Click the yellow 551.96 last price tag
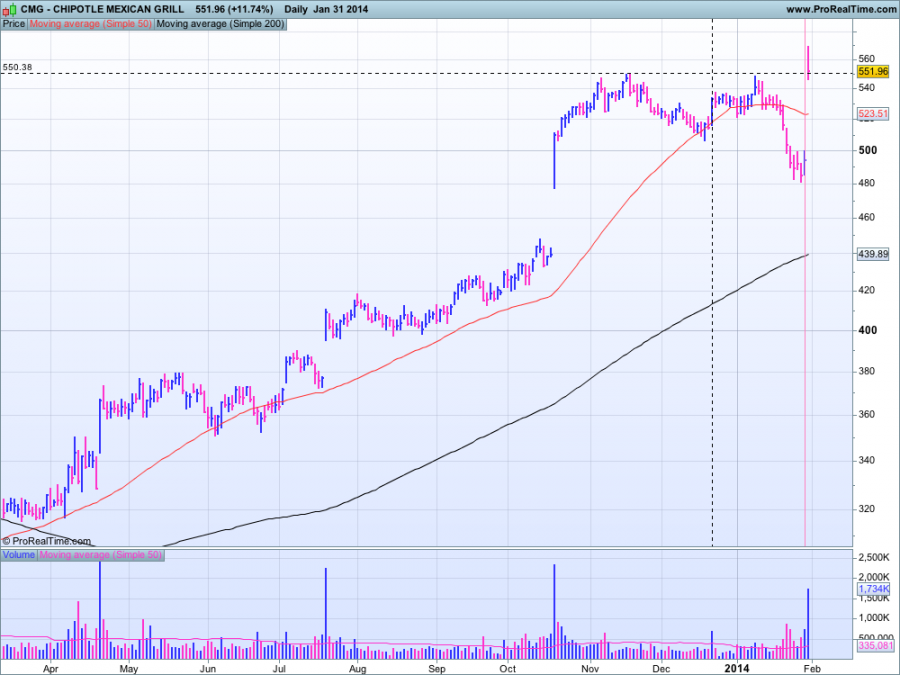Screen dimensions: 900x675 click(x=872, y=72)
